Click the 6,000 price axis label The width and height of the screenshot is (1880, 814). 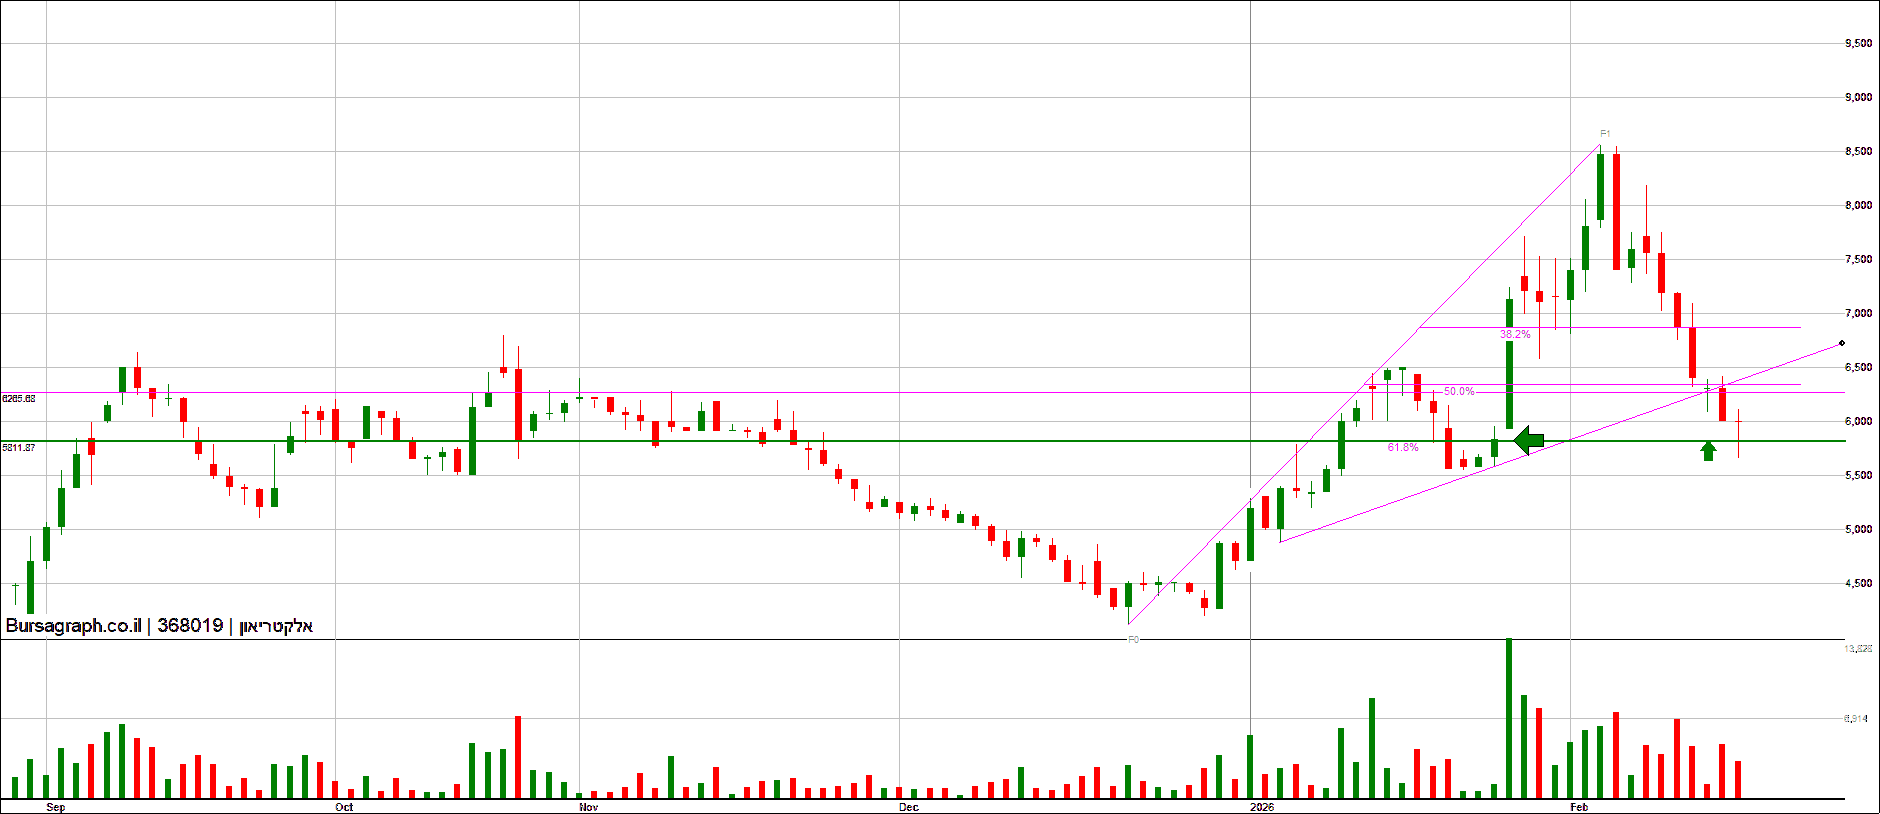[1859, 422]
